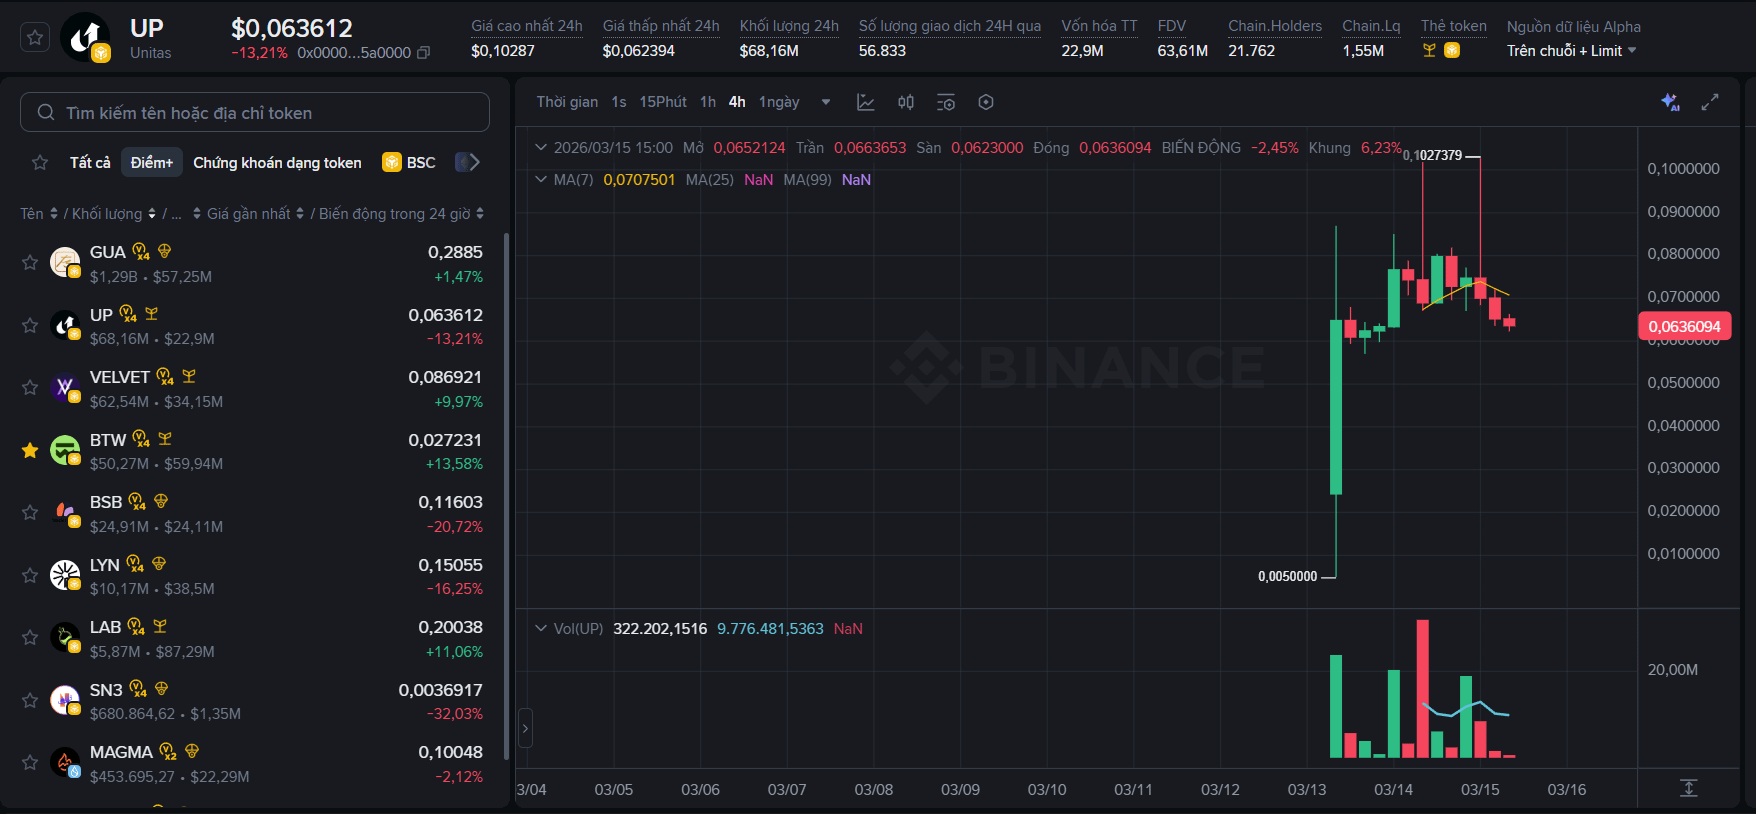Click the LYN token logo
Screen dimensions: 1756x814
point(65,575)
